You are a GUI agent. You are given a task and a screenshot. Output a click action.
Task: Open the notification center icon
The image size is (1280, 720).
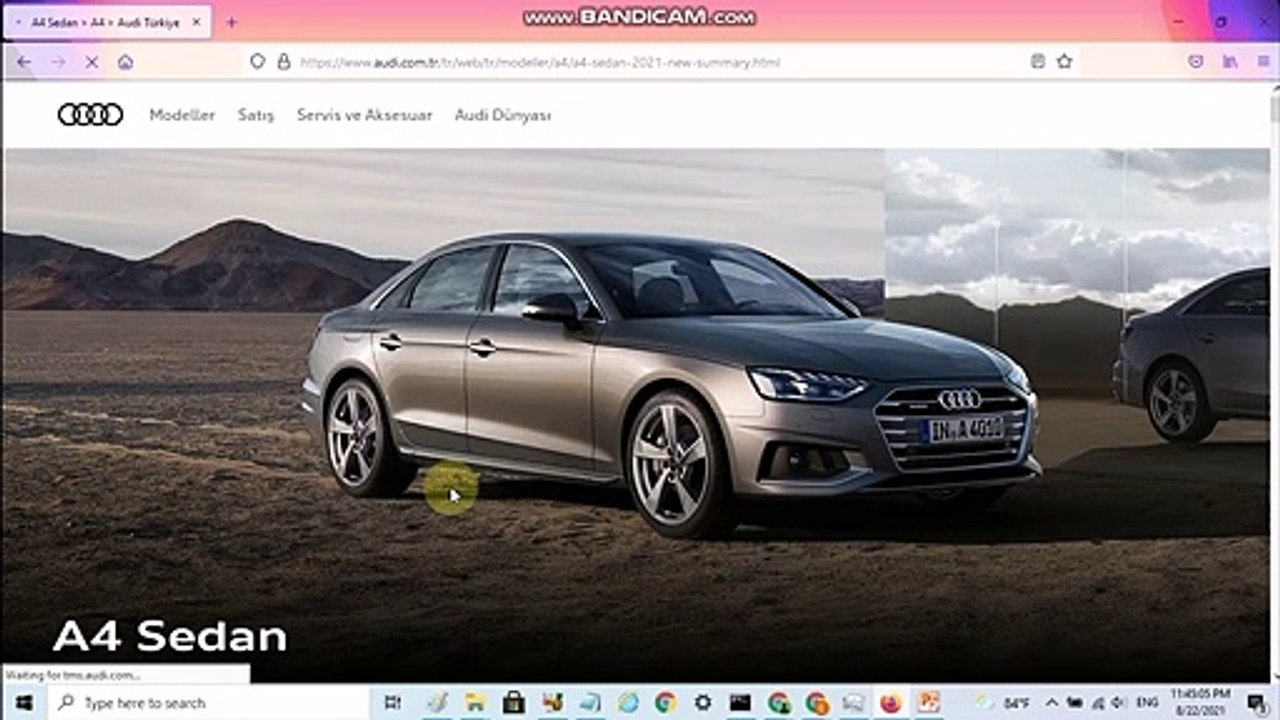1256,703
